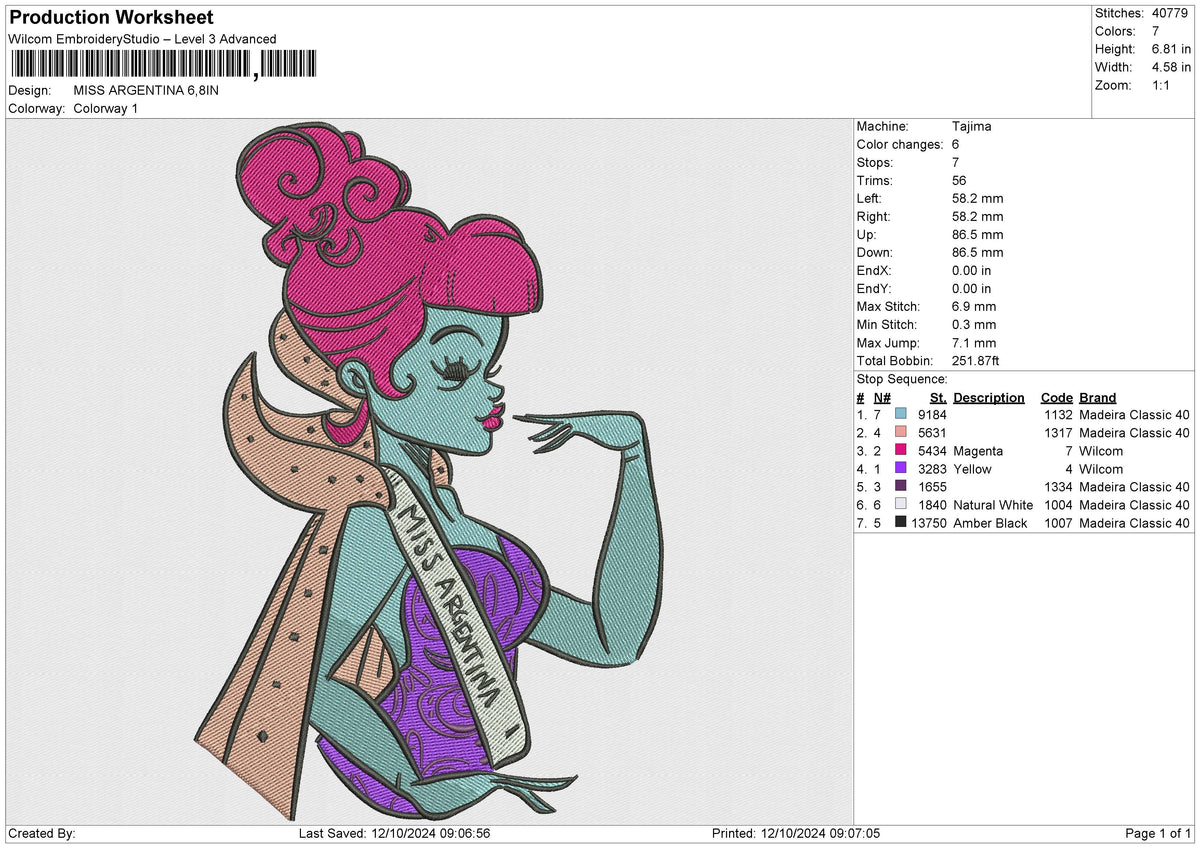Click stitch count 1655 in stop row 5
The image size is (1200, 848).
coord(932,487)
